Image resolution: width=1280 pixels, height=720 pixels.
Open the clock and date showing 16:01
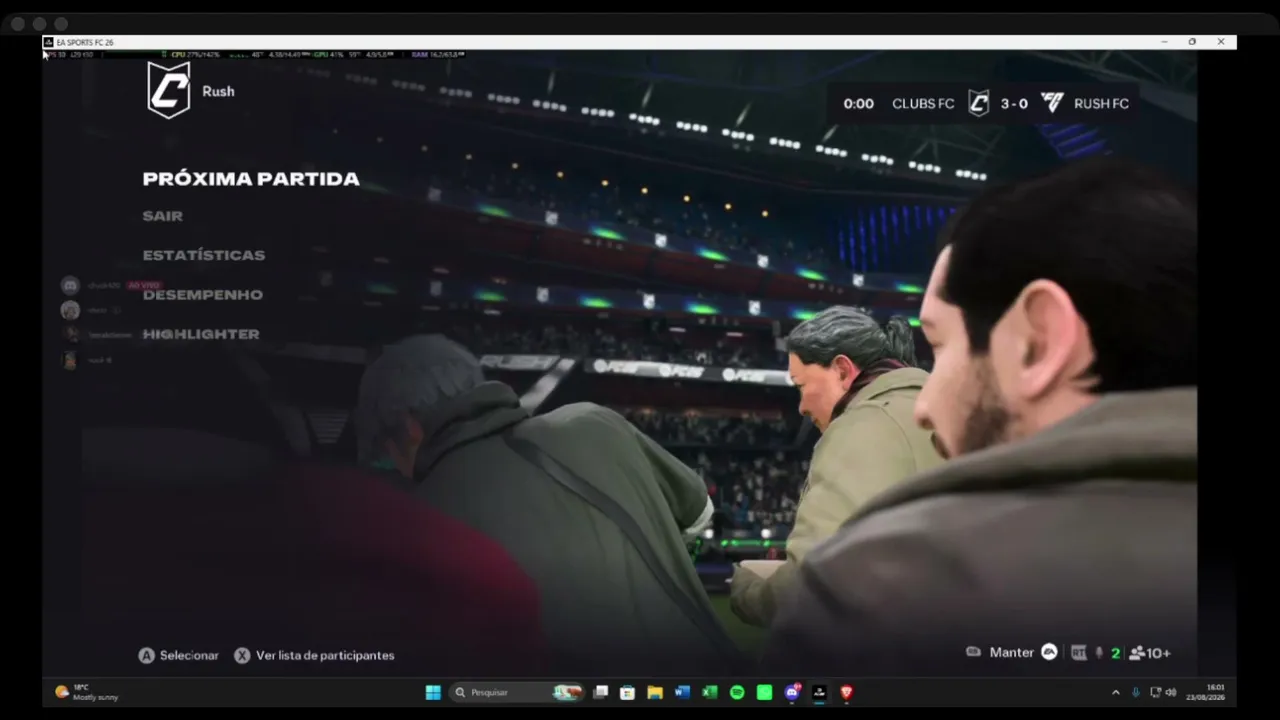pyautogui.click(x=1205, y=692)
